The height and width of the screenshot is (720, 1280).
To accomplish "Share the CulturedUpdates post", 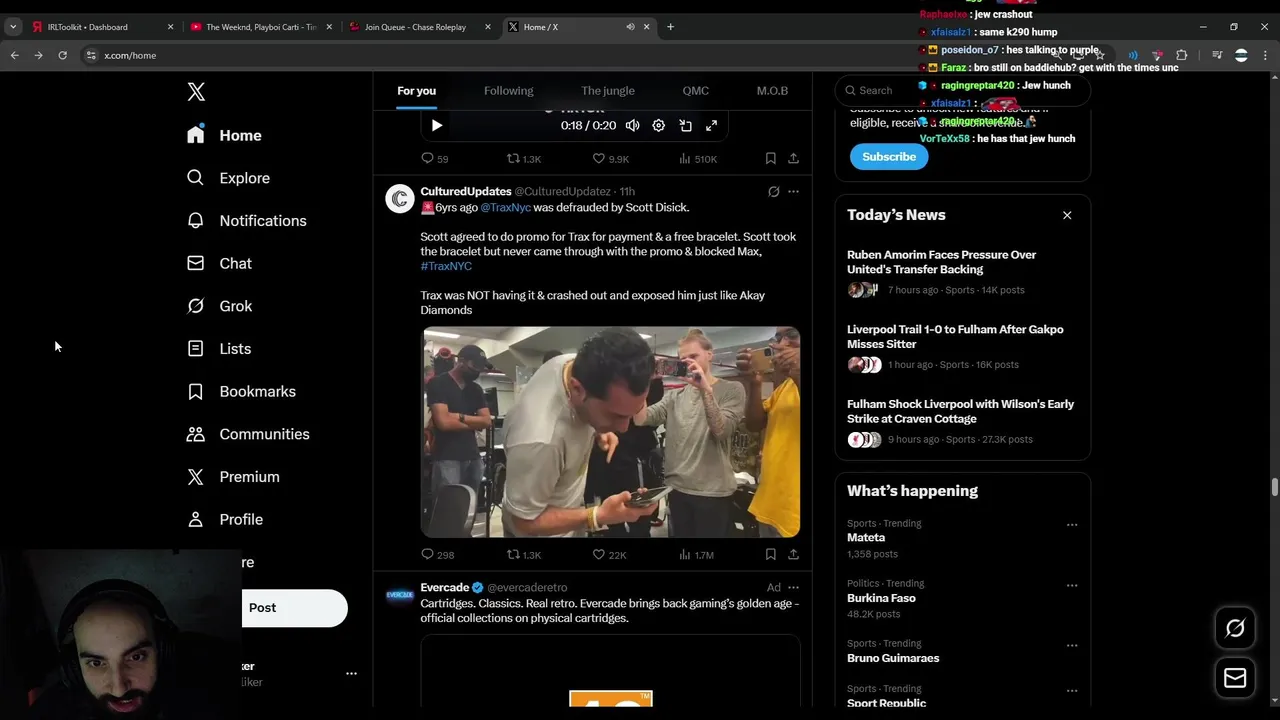I will coord(793,554).
